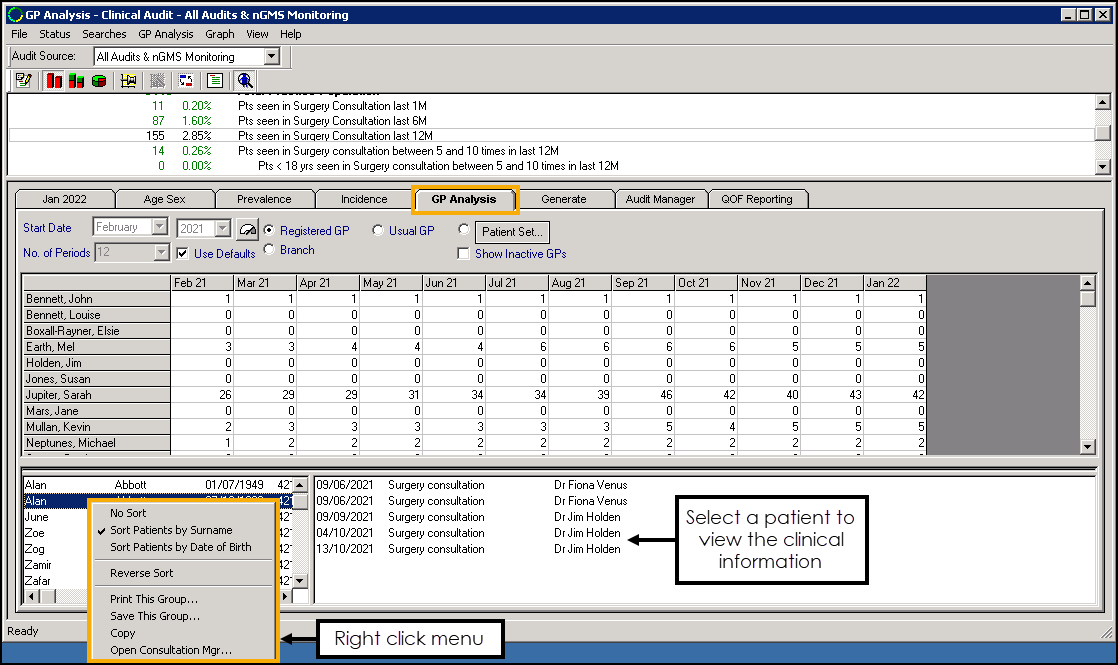Choose the Branch radio option
The width and height of the screenshot is (1118, 665).
[270, 250]
